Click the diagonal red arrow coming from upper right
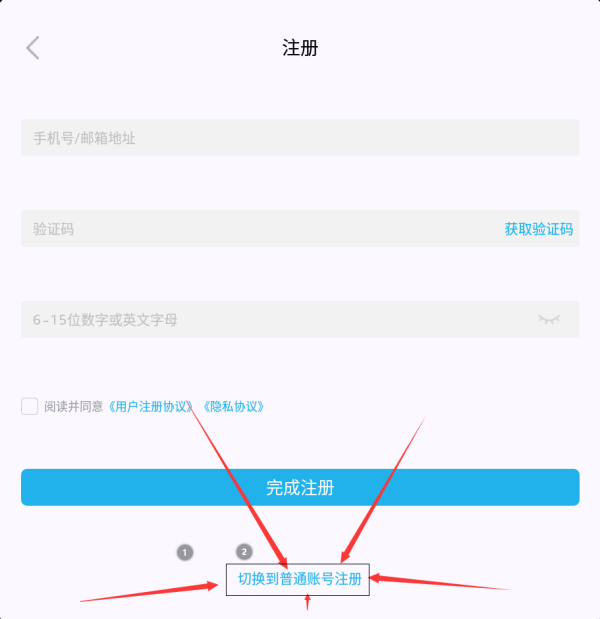 coord(383,489)
